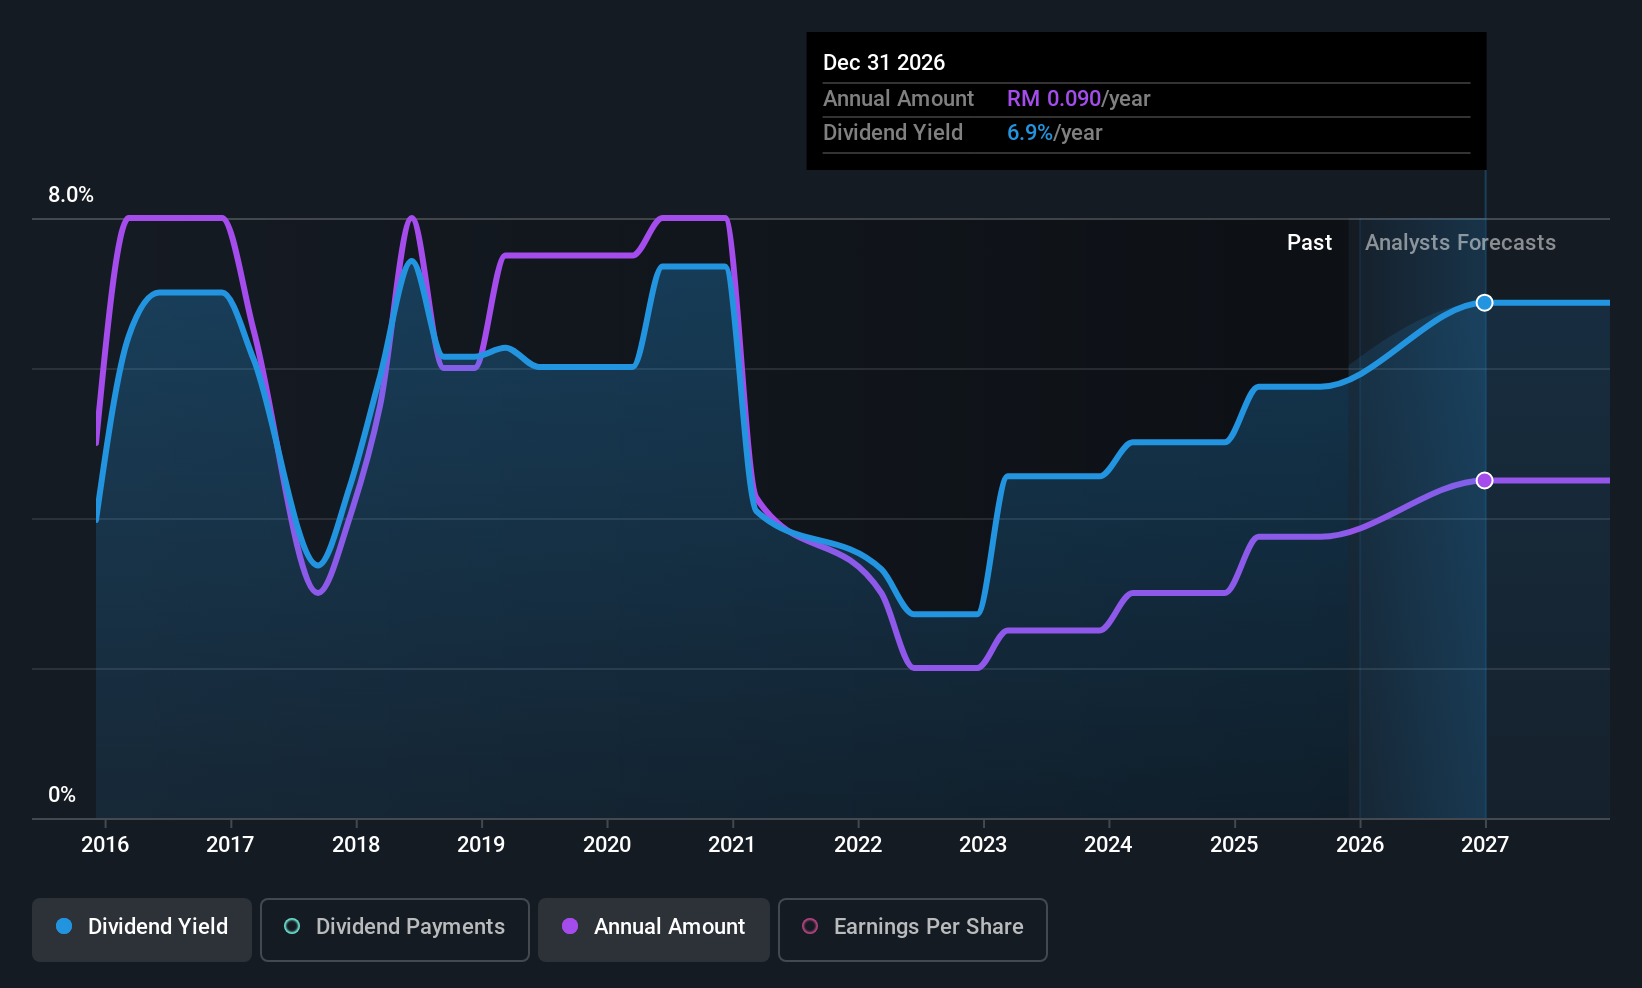Image resolution: width=1642 pixels, height=988 pixels.
Task: Click the Past section label
Action: click(x=1309, y=243)
